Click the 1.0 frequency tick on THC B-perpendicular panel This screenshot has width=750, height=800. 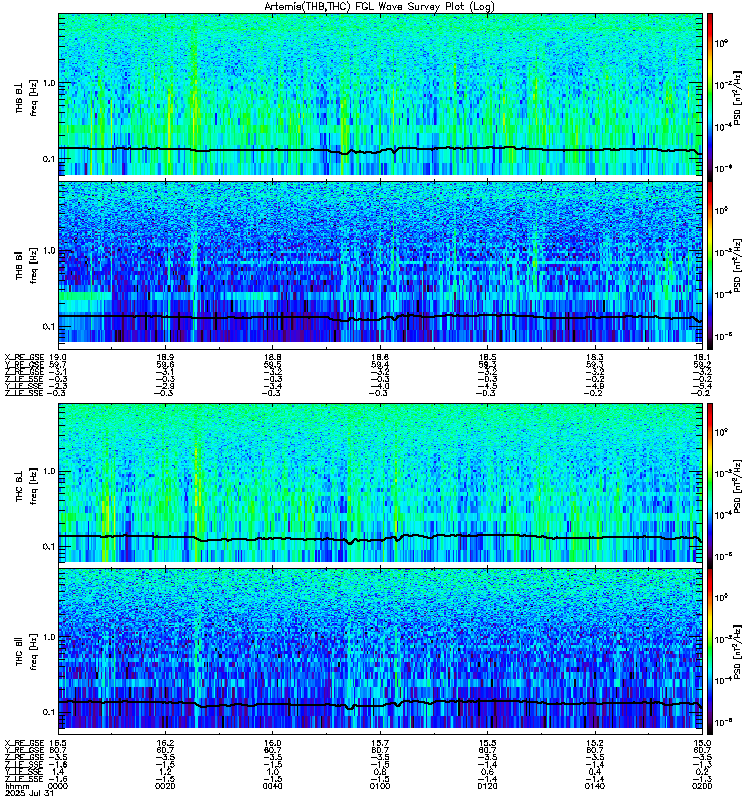(x=49, y=471)
